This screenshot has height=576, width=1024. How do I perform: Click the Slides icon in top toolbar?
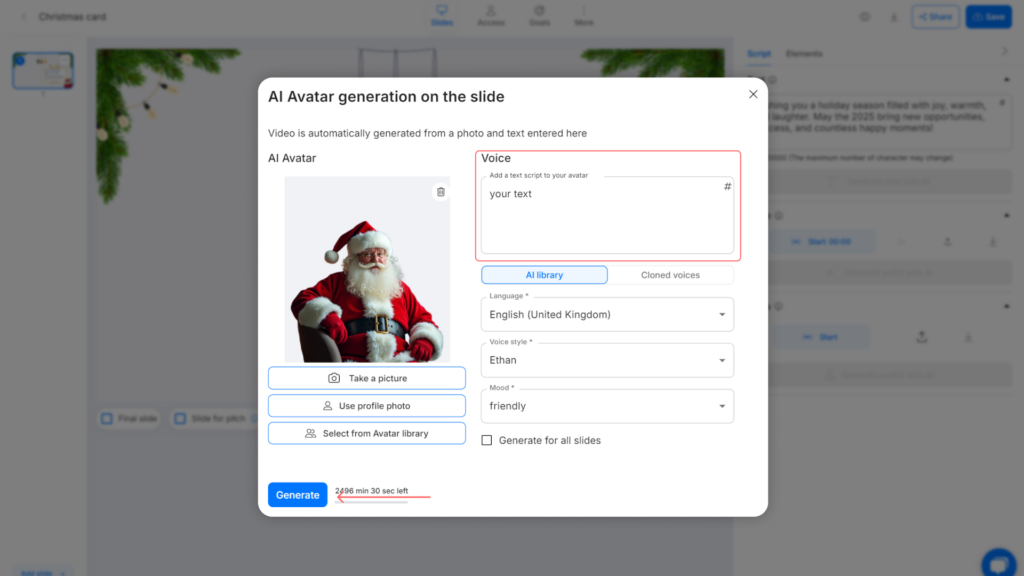tap(441, 15)
